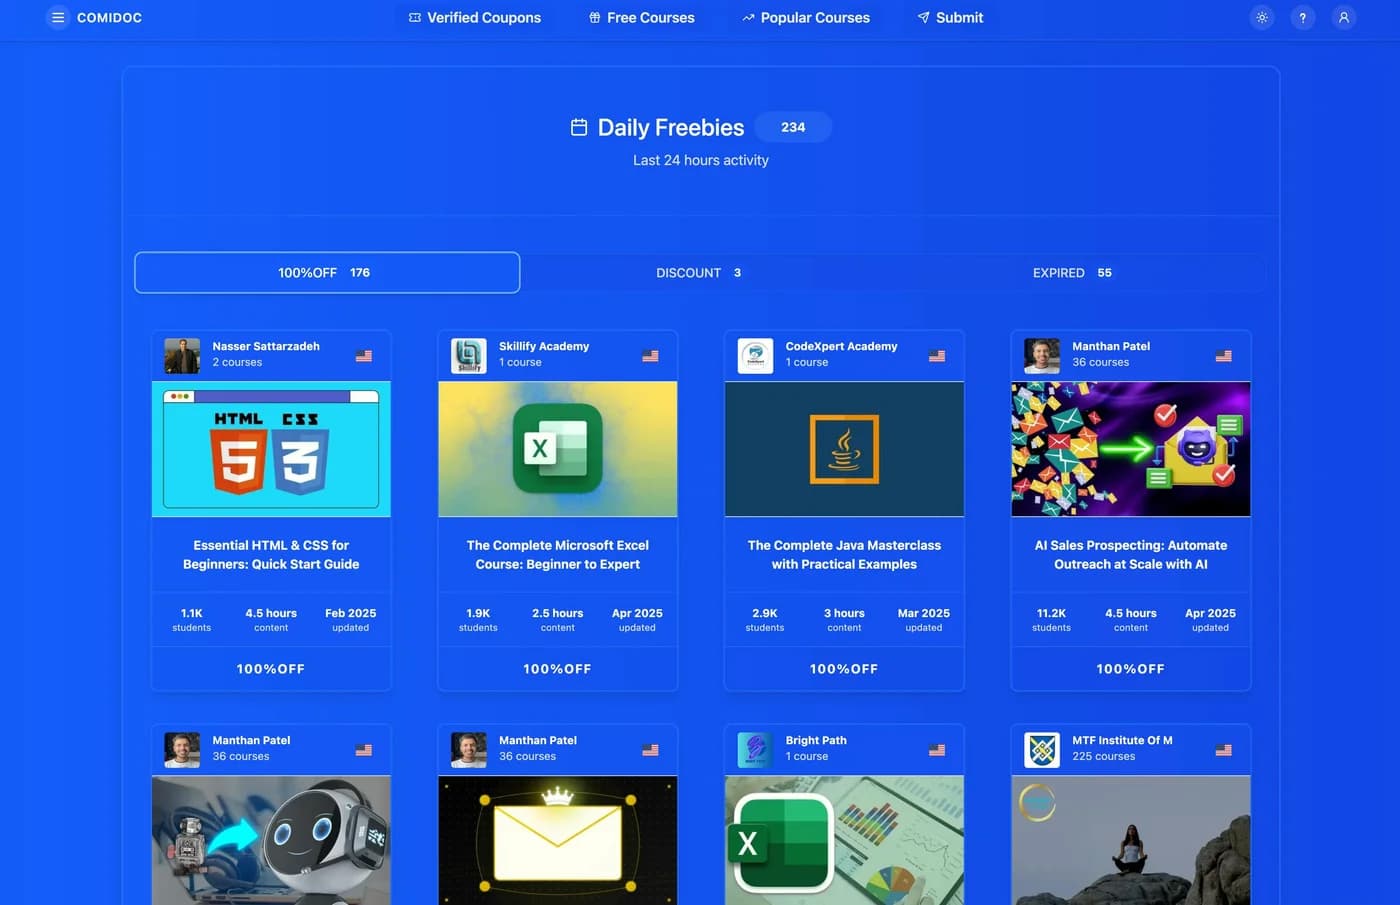Click instructor name Nasser Sattarzadeh

coord(266,346)
